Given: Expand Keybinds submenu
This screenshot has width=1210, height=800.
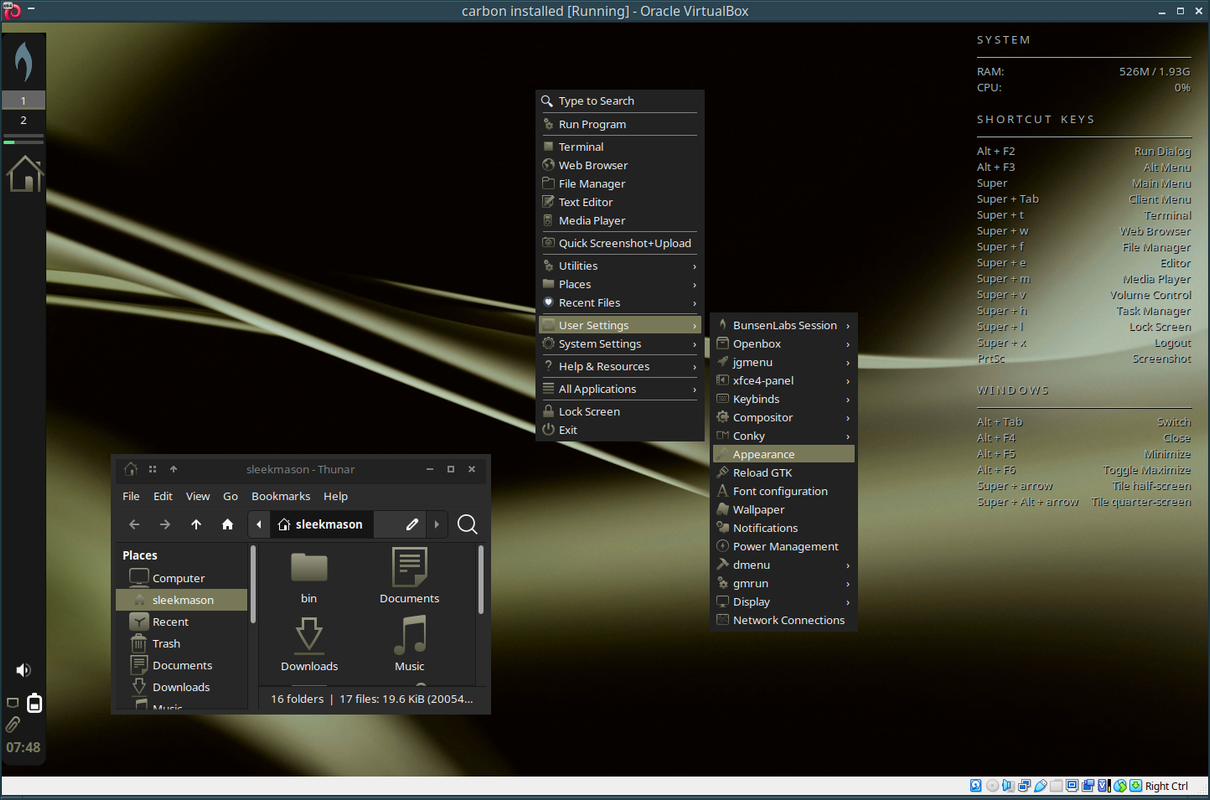Looking at the screenshot, I should (x=784, y=399).
